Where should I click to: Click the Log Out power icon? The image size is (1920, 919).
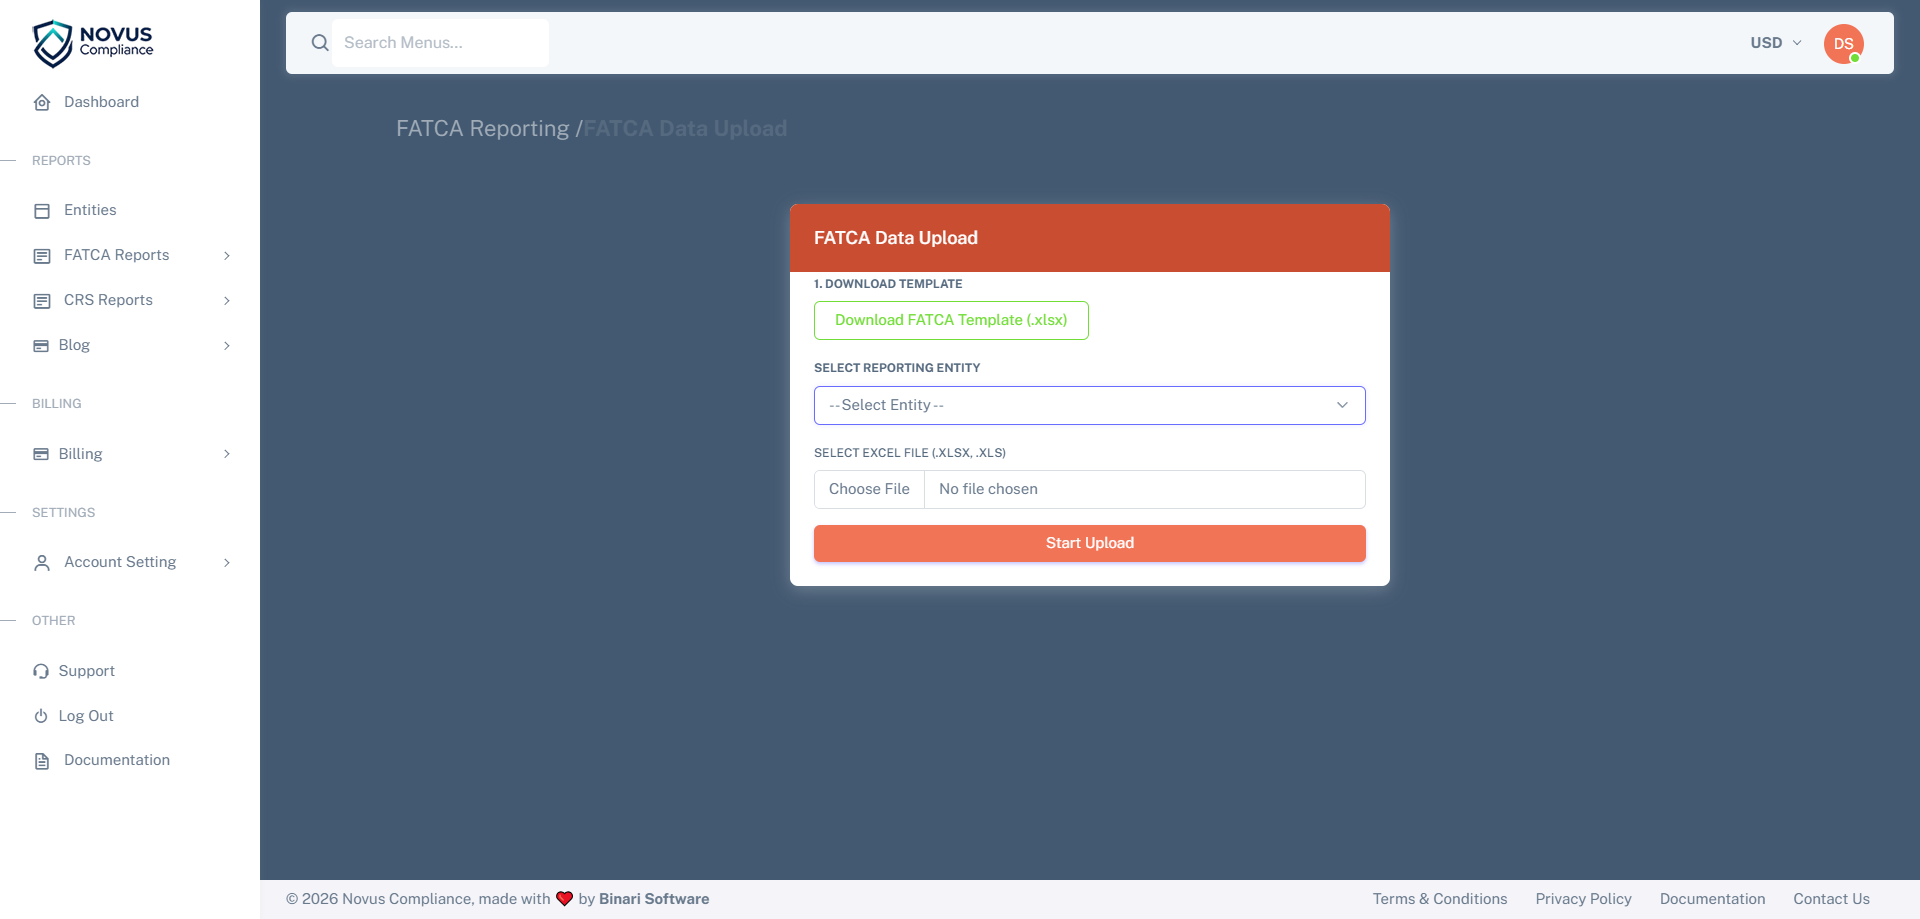(41, 716)
